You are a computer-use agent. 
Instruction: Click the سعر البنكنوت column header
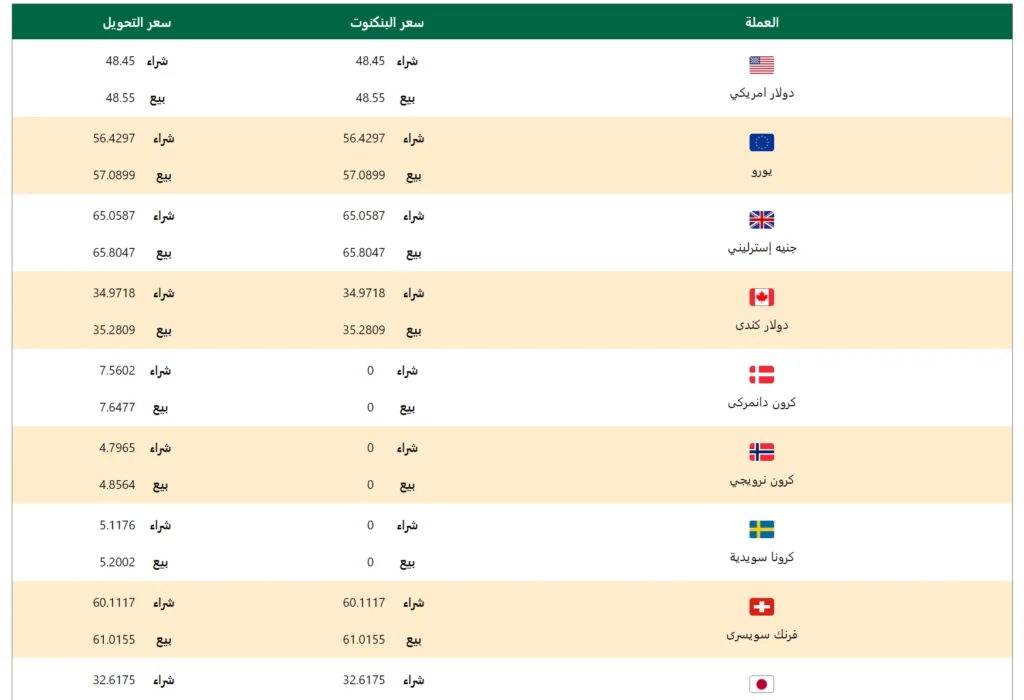[387, 22]
